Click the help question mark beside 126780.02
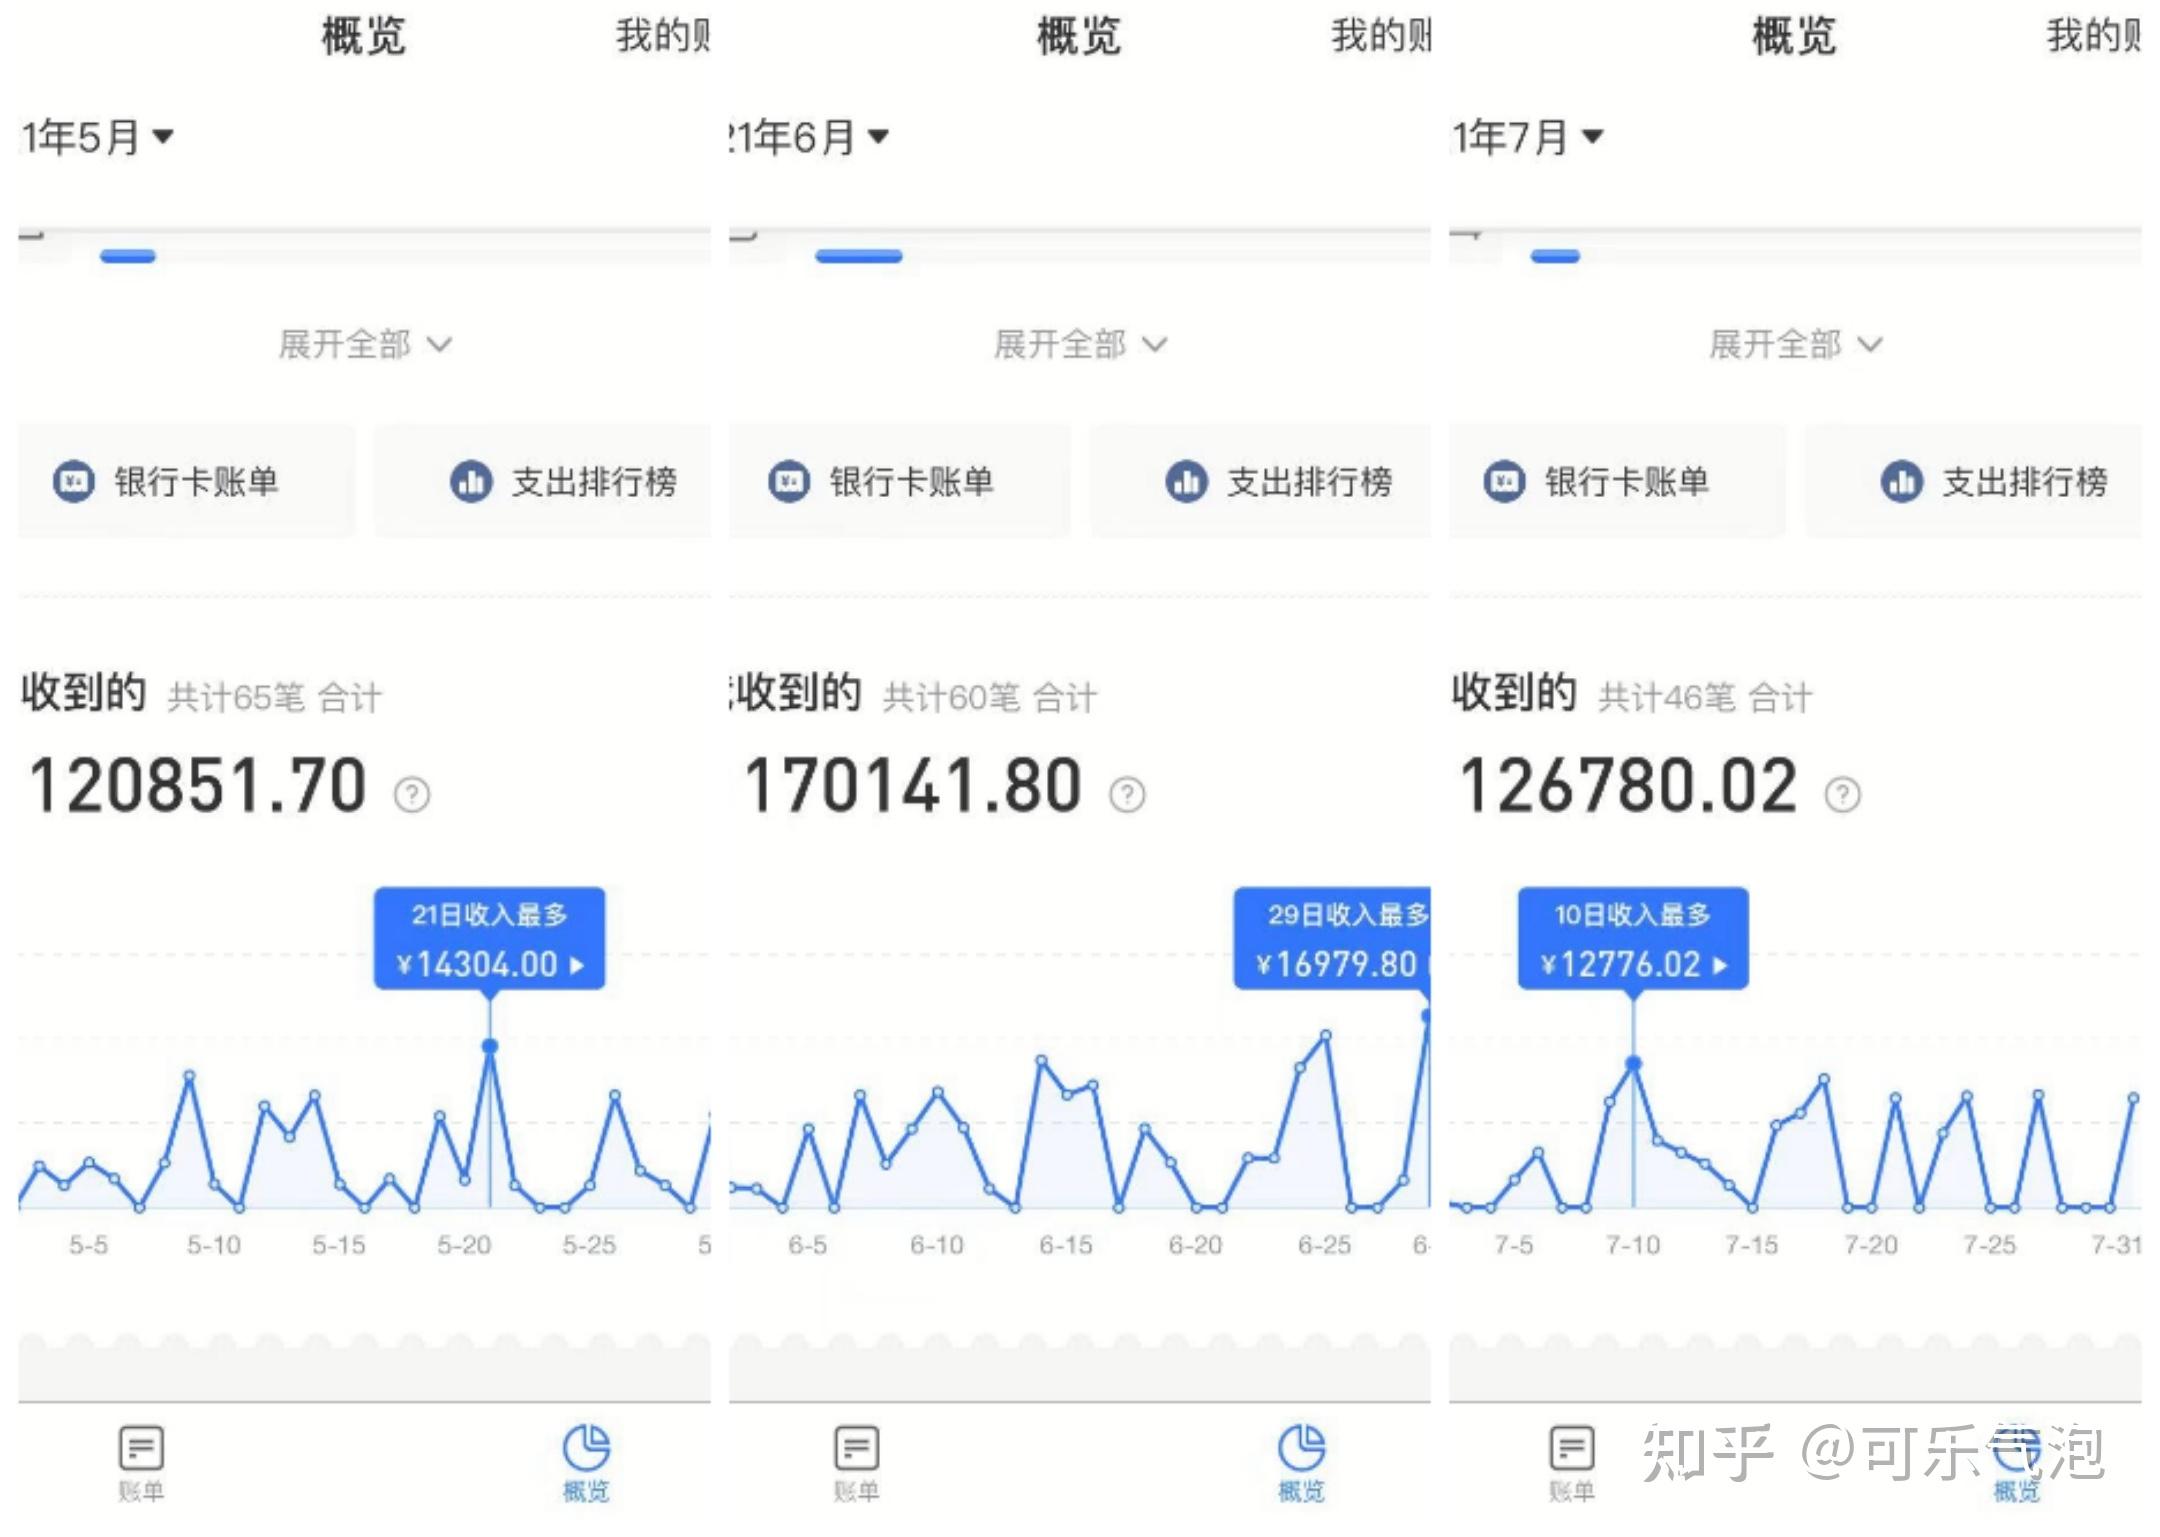The width and height of the screenshot is (2160, 1537). click(1843, 795)
